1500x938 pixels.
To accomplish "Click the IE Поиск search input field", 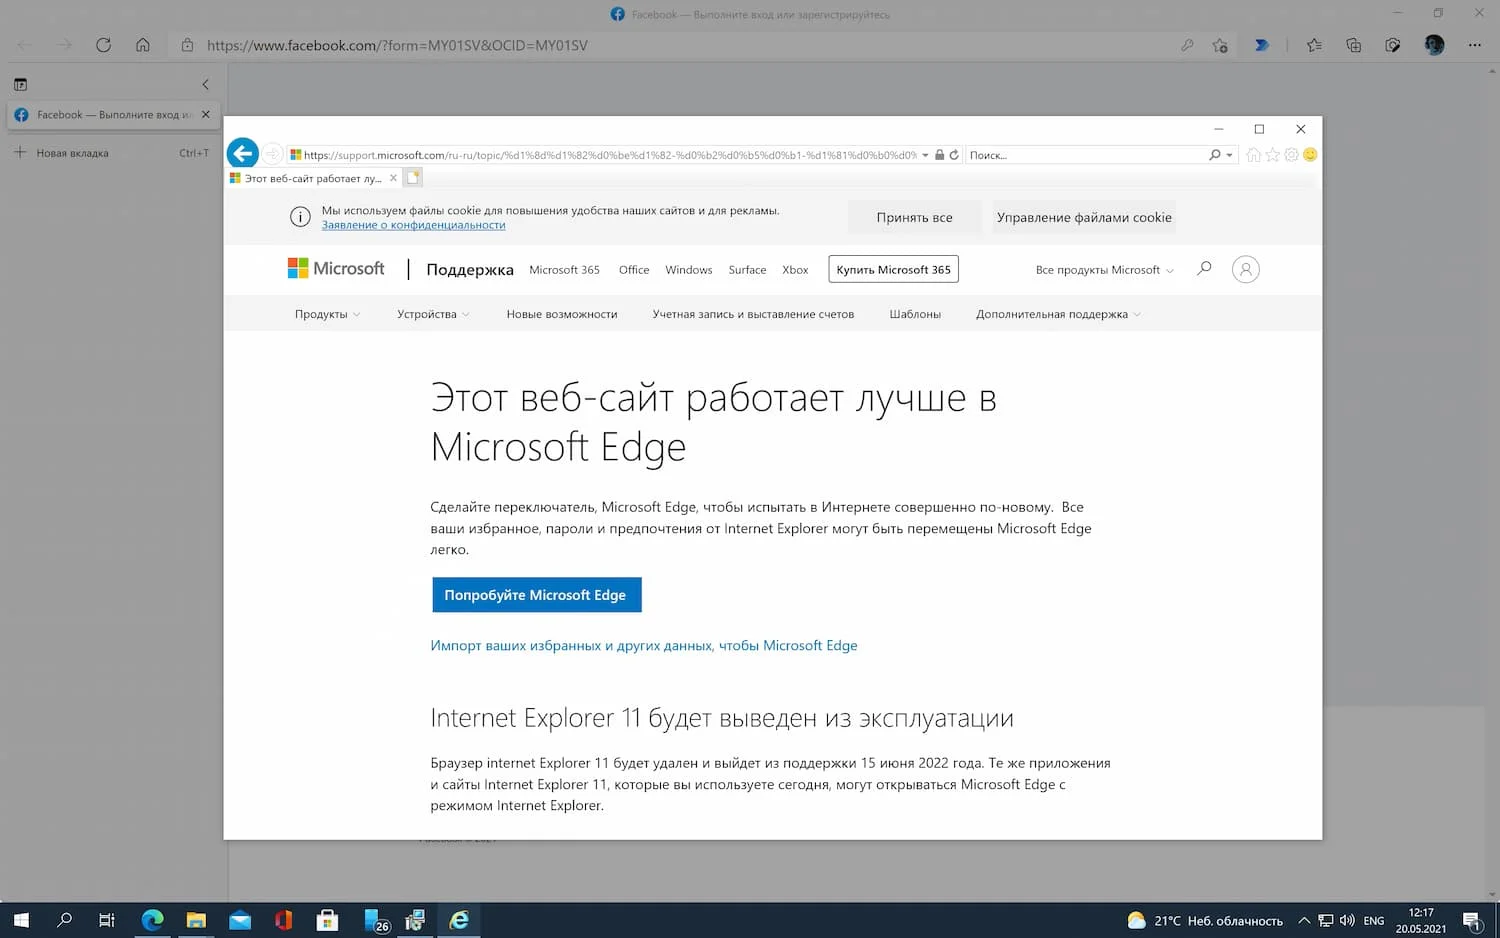I will coord(1085,155).
